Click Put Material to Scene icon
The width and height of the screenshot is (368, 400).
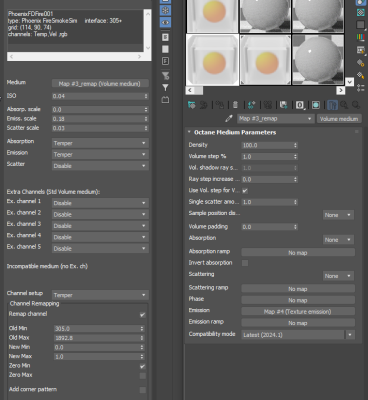point(203,105)
